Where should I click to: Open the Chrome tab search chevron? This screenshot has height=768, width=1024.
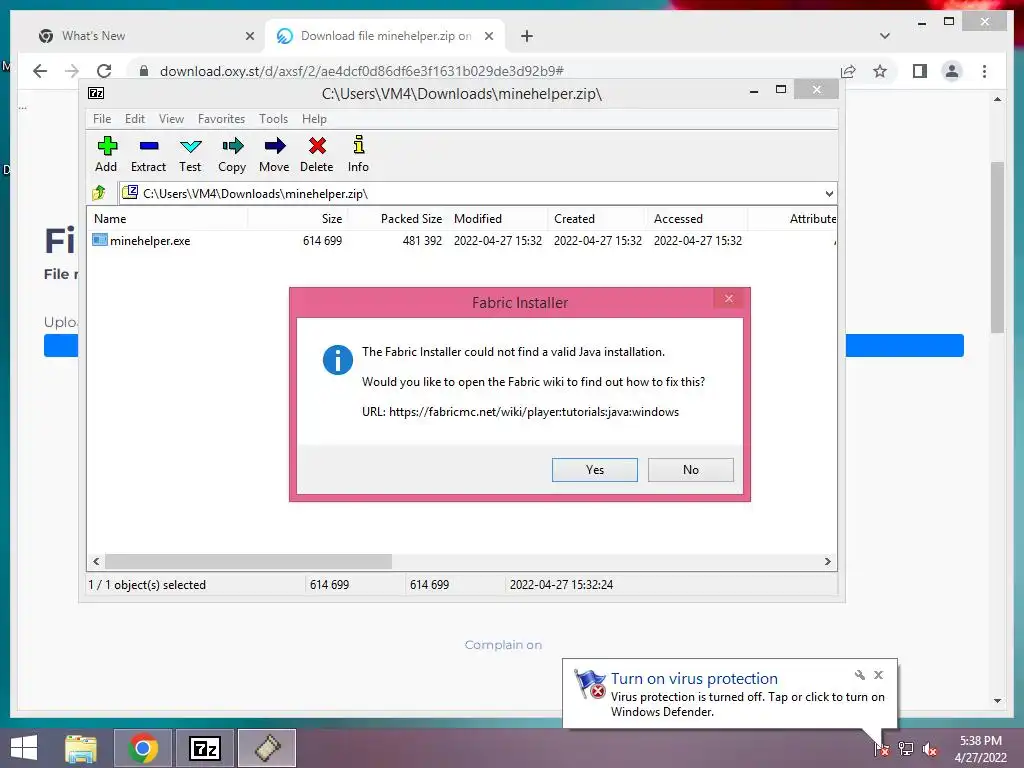(885, 36)
